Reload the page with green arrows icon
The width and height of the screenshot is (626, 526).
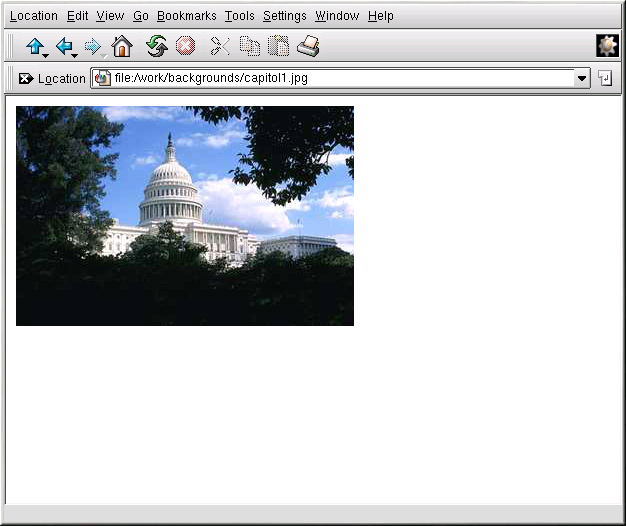click(x=156, y=46)
